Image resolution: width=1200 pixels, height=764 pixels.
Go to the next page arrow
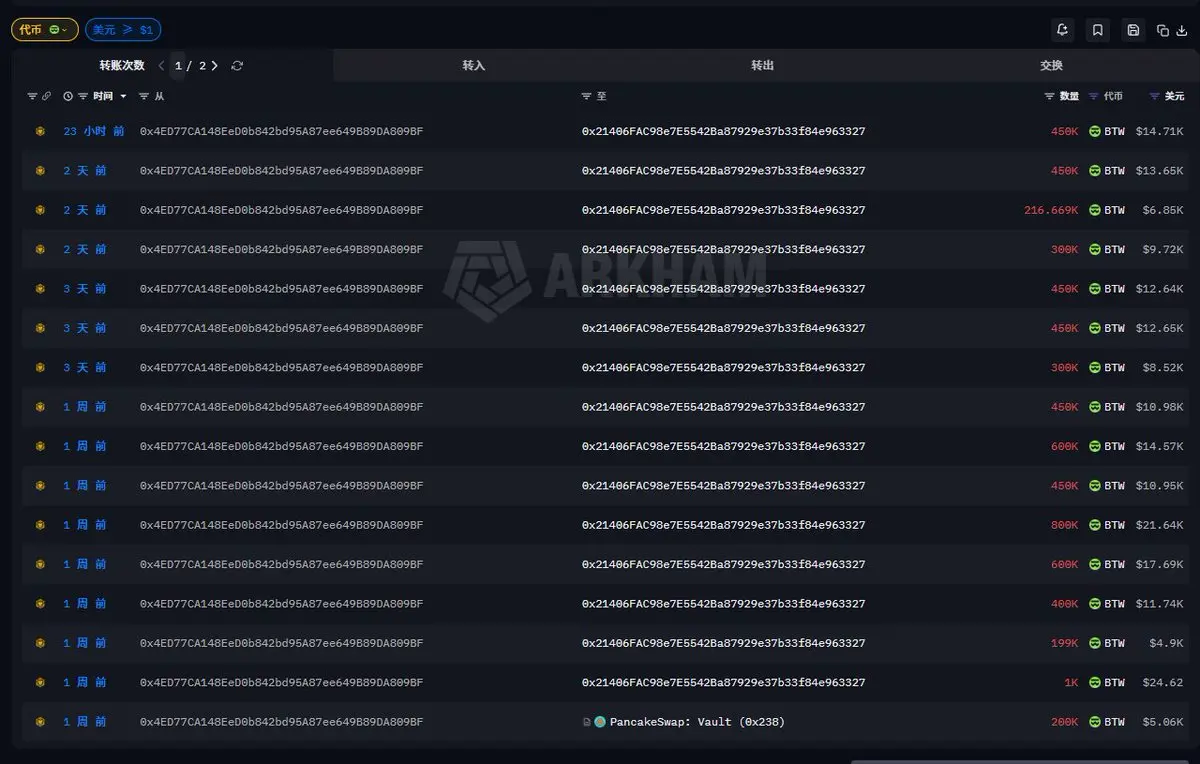pyautogui.click(x=214, y=66)
